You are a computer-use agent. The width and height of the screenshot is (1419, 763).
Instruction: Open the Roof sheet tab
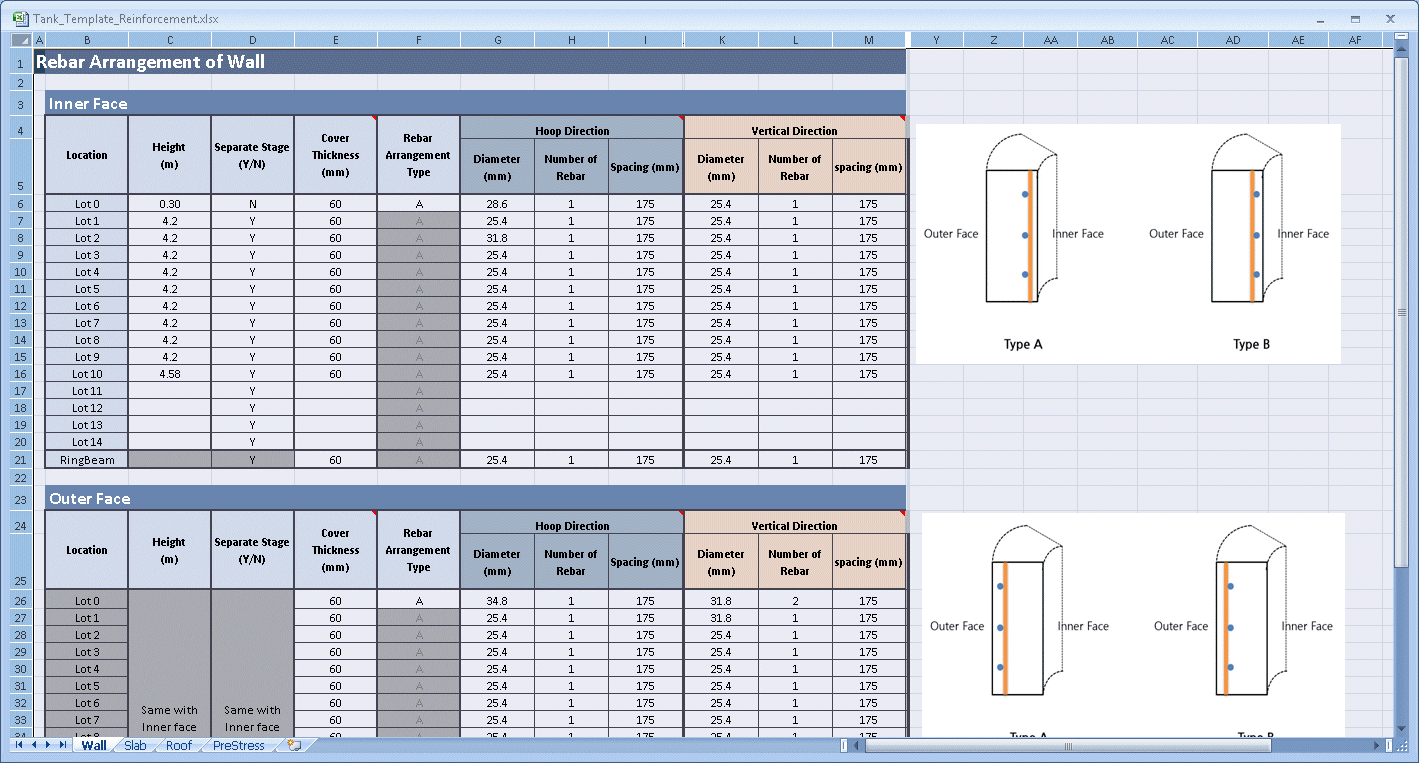click(179, 745)
